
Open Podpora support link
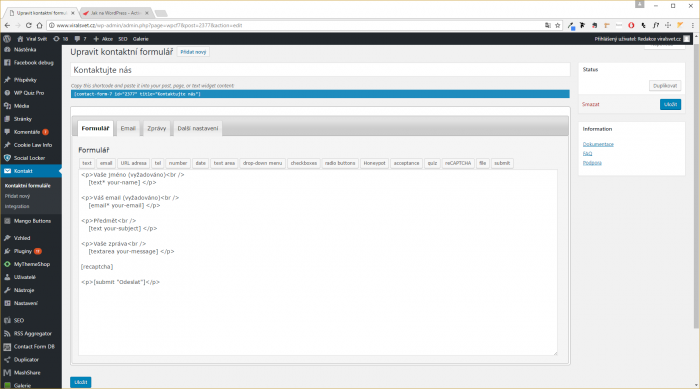click(x=592, y=163)
